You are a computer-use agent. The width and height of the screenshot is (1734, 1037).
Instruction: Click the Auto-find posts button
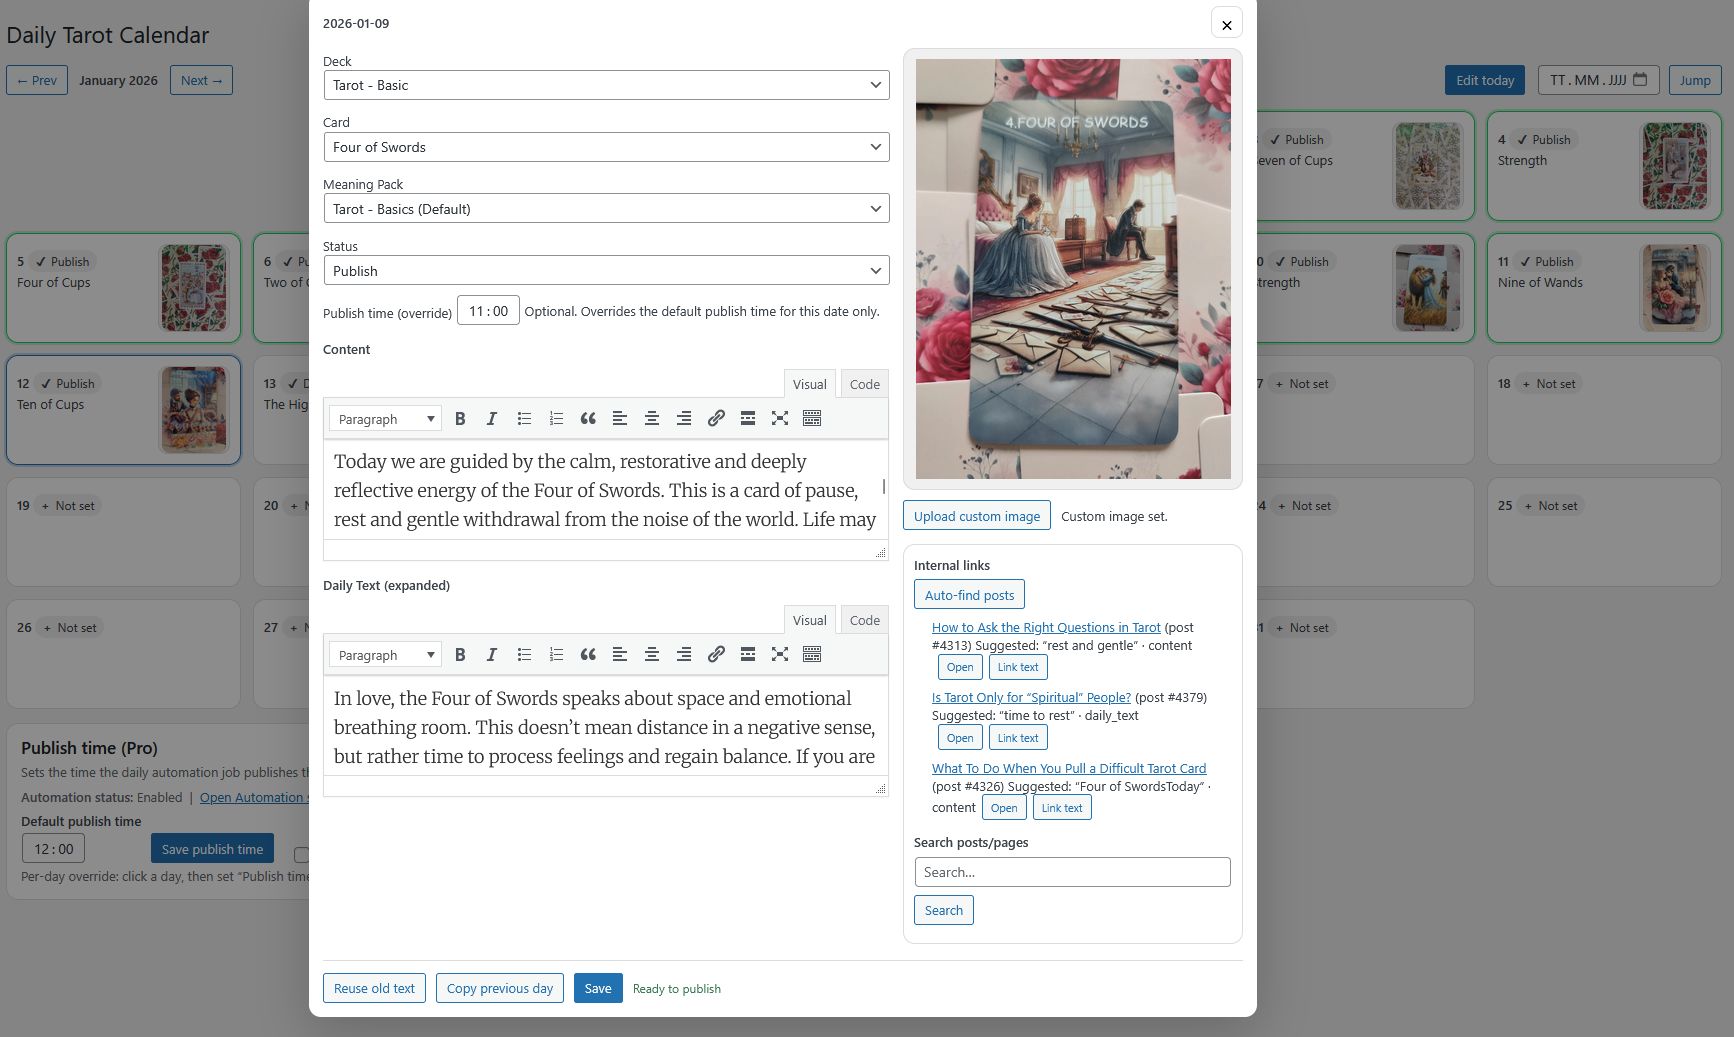coord(968,594)
